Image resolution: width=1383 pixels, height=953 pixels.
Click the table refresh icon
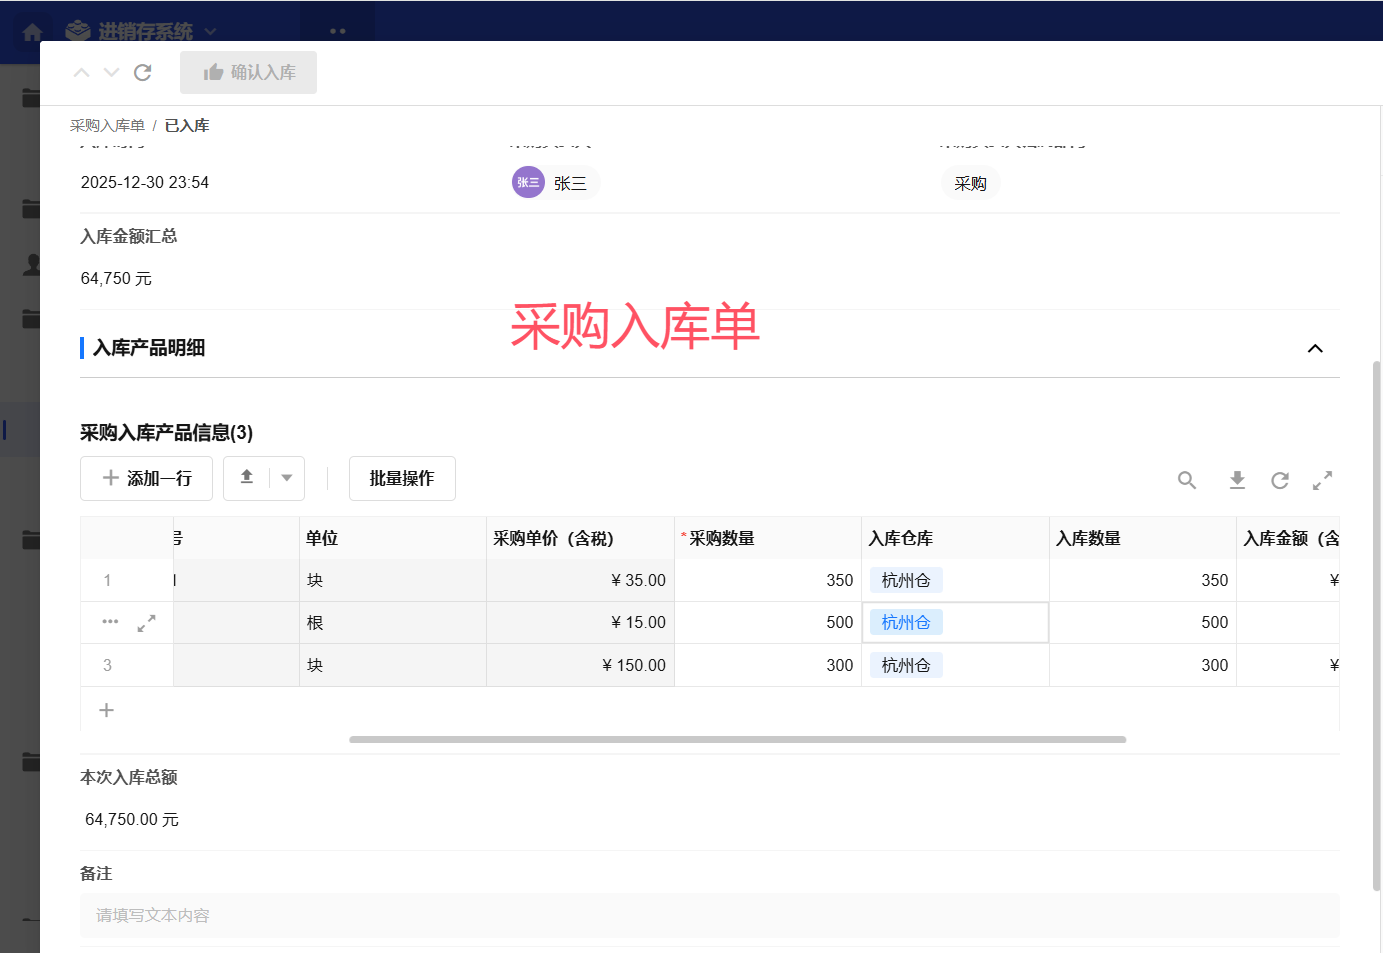[1280, 480]
